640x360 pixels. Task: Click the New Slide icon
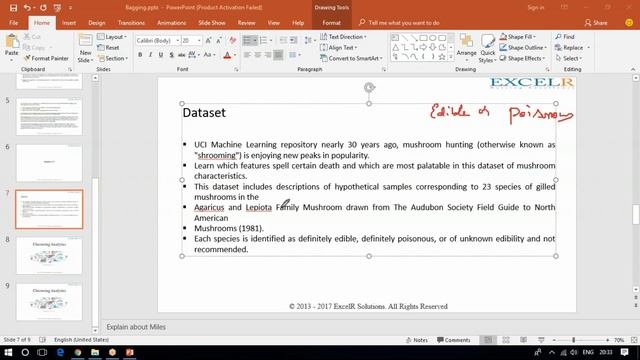coord(85,41)
